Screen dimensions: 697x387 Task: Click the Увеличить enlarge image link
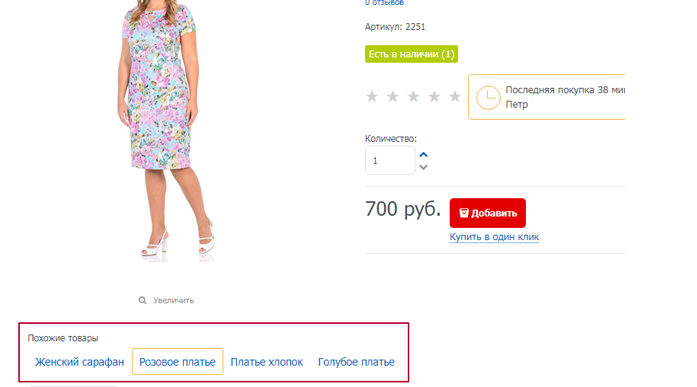coord(173,300)
